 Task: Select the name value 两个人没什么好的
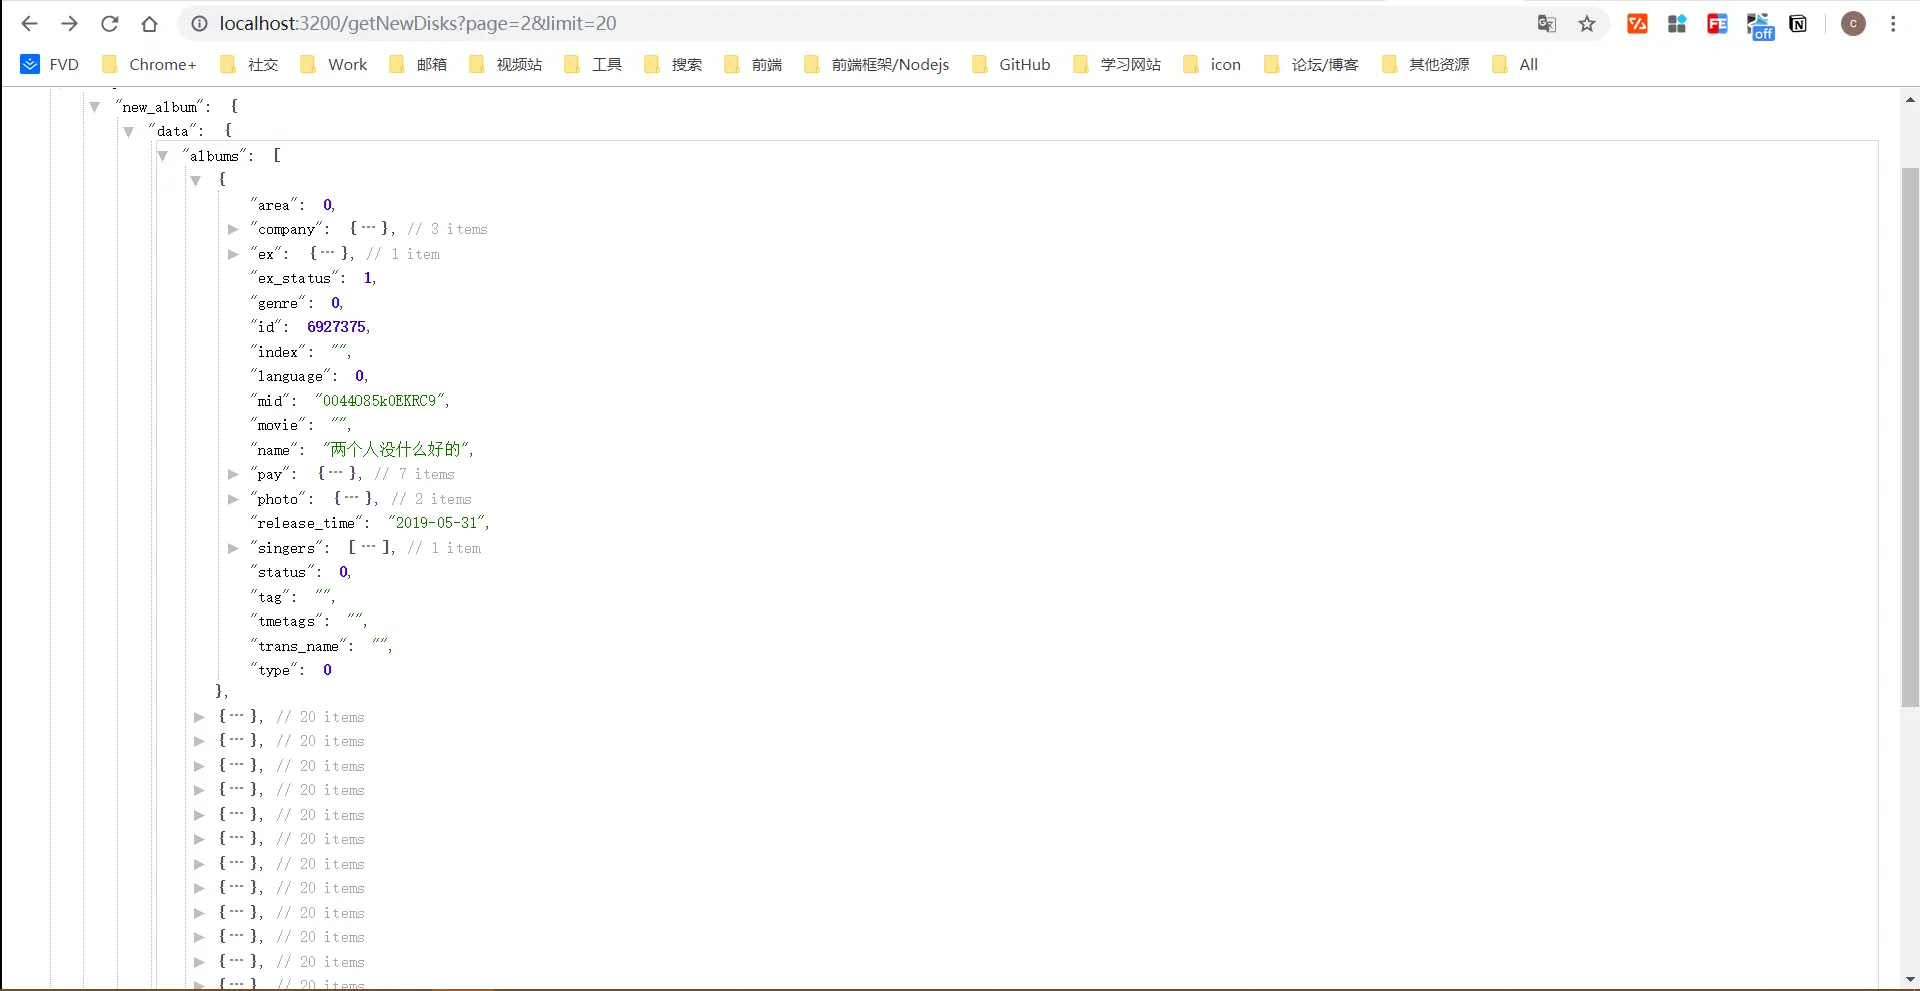pos(396,449)
